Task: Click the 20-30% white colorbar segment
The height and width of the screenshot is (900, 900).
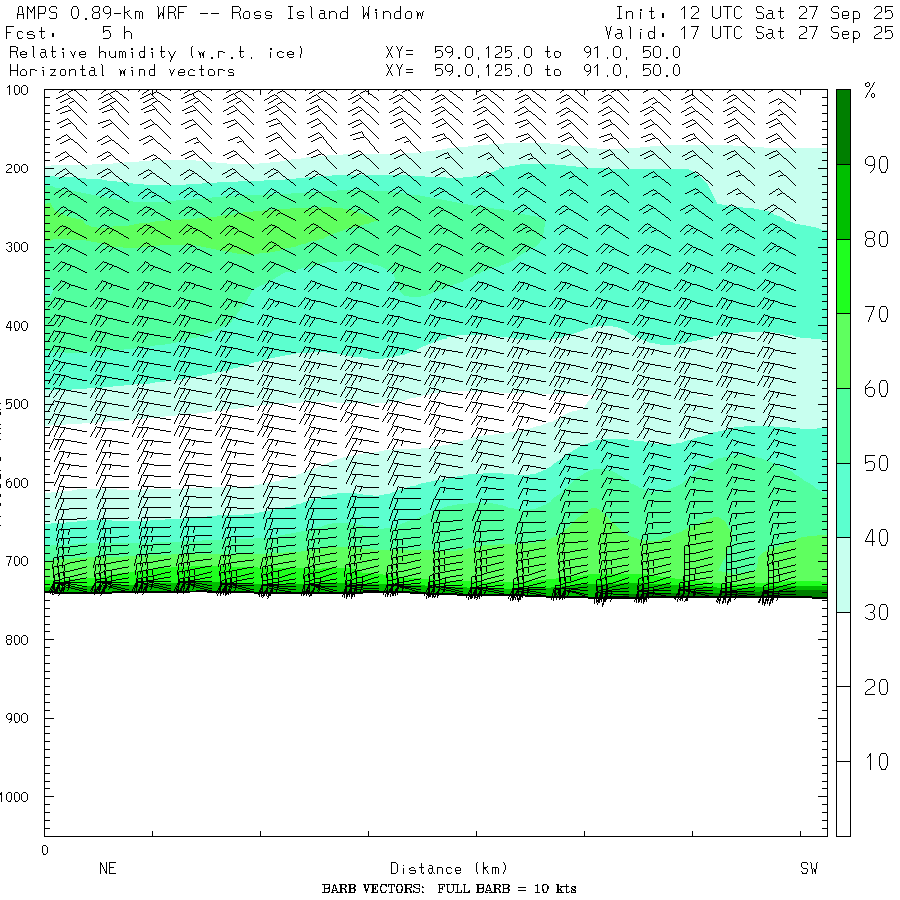Action: click(x=843, y=649)
